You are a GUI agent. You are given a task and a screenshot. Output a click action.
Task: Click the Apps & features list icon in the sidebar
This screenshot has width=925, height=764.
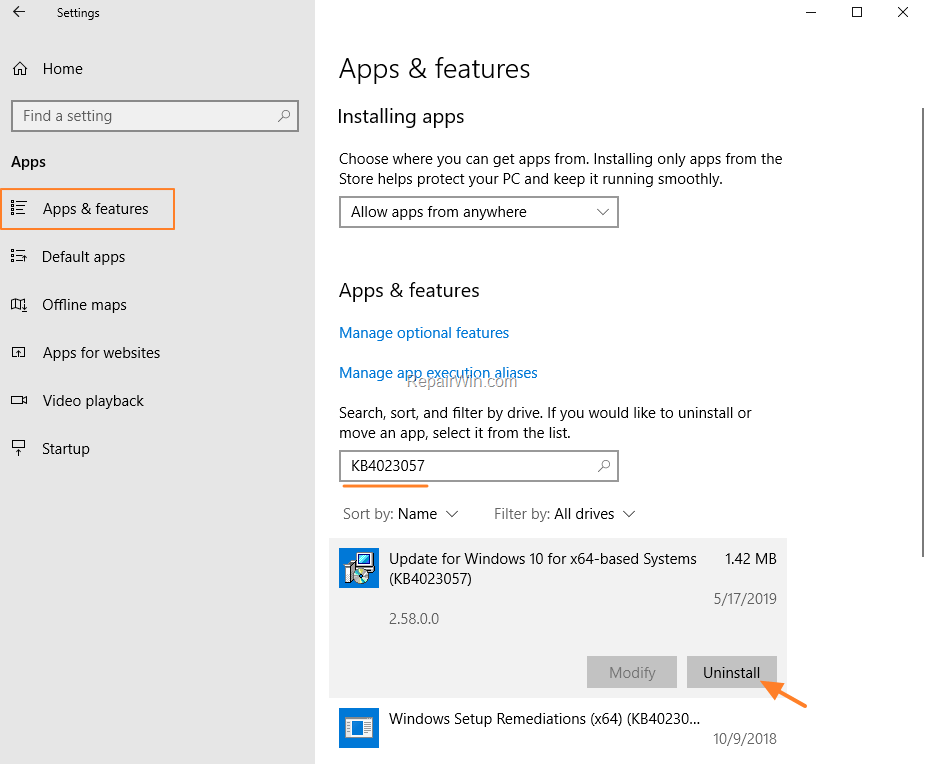click(18, 208)
